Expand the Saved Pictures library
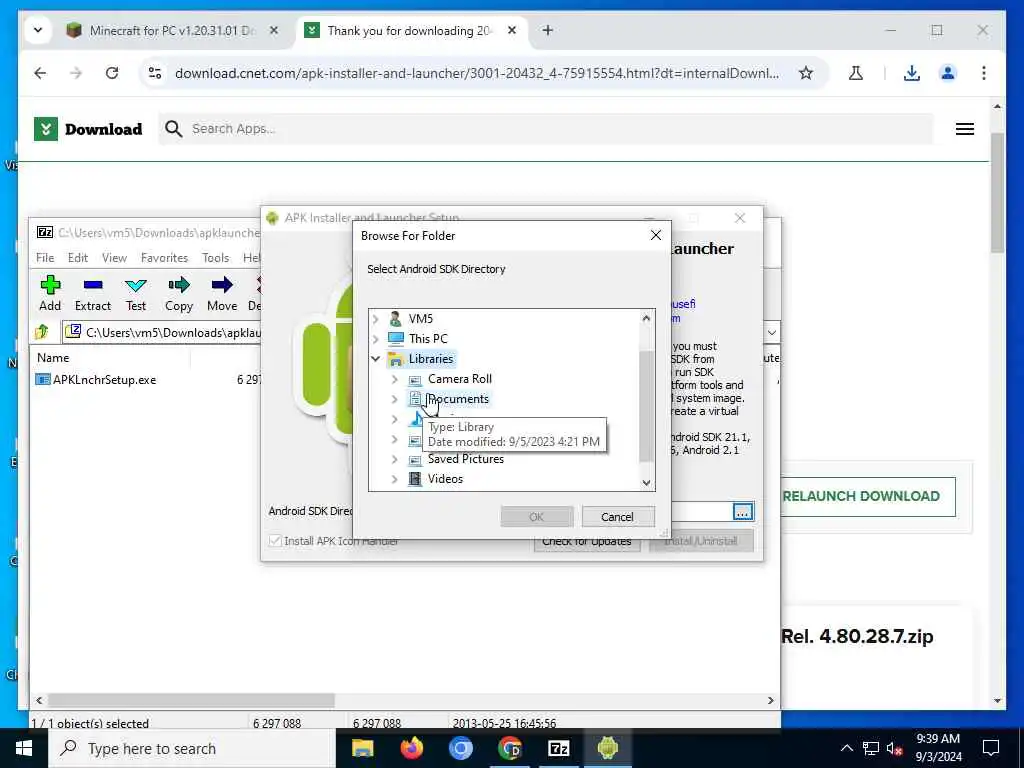Image resolution: width=1024 pixels, height=768 pixels. click(394, 459)
